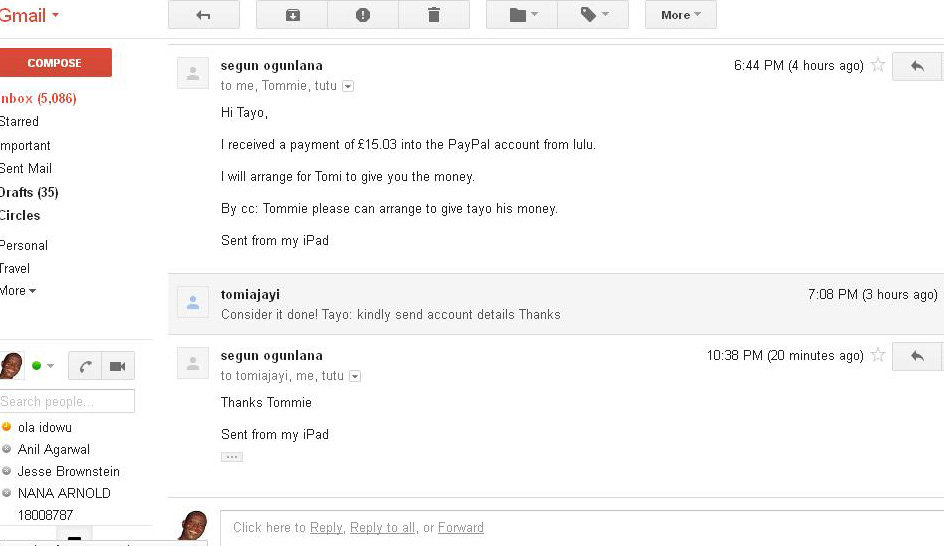Star the 10:38 PM message
The width and height of the screenshot is (944, 546).
click(878, 355)
